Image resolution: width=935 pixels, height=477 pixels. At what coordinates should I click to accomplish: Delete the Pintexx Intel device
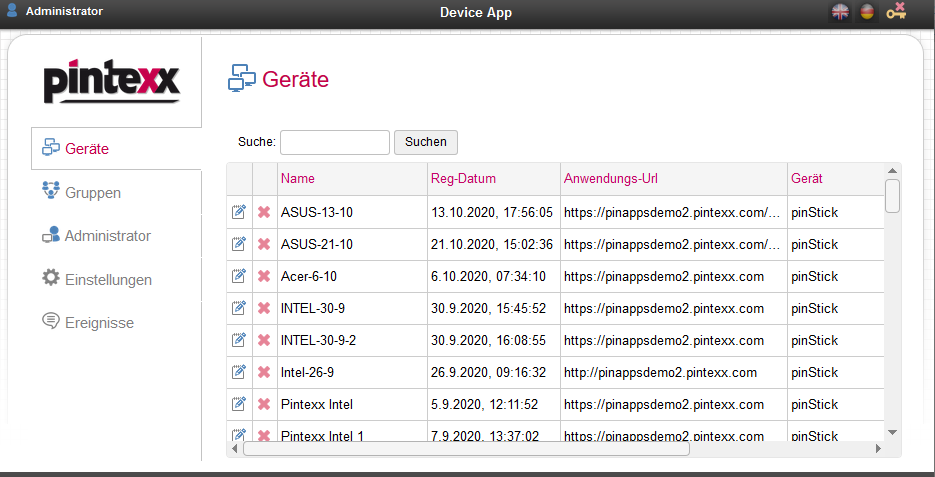click(x=264, y=404)
